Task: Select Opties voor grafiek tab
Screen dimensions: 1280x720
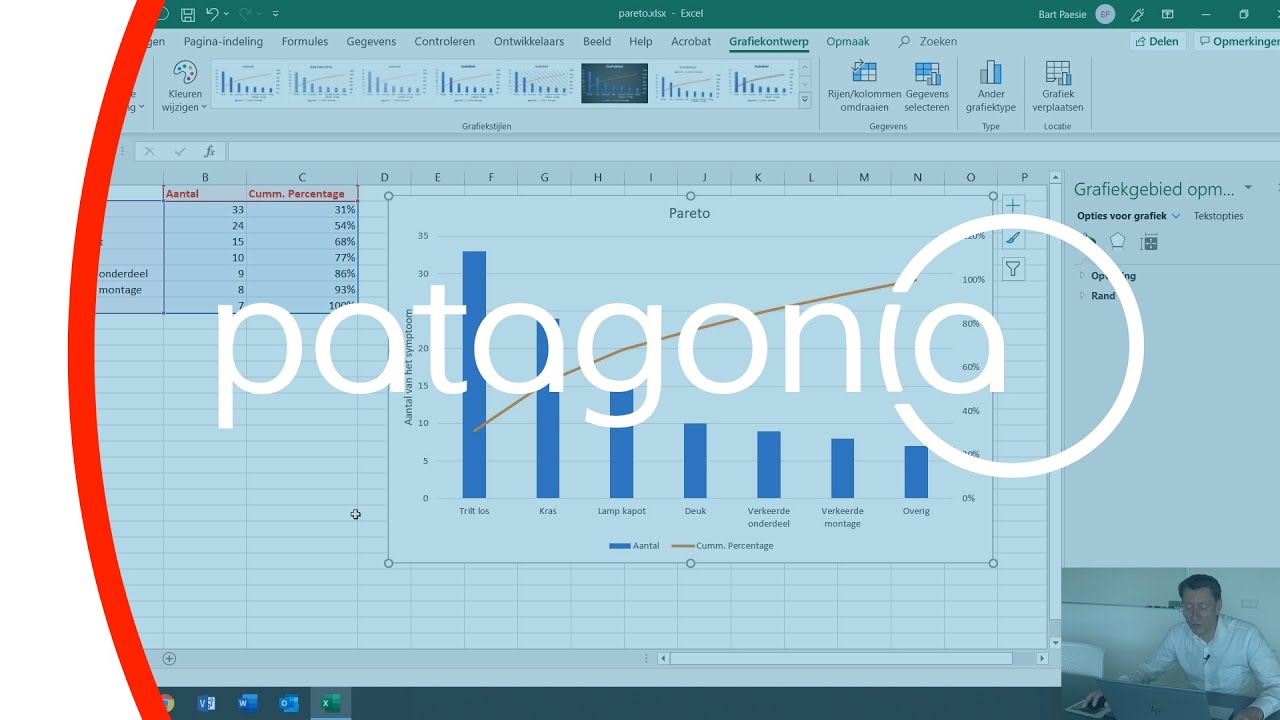Action: point(1122,216)
